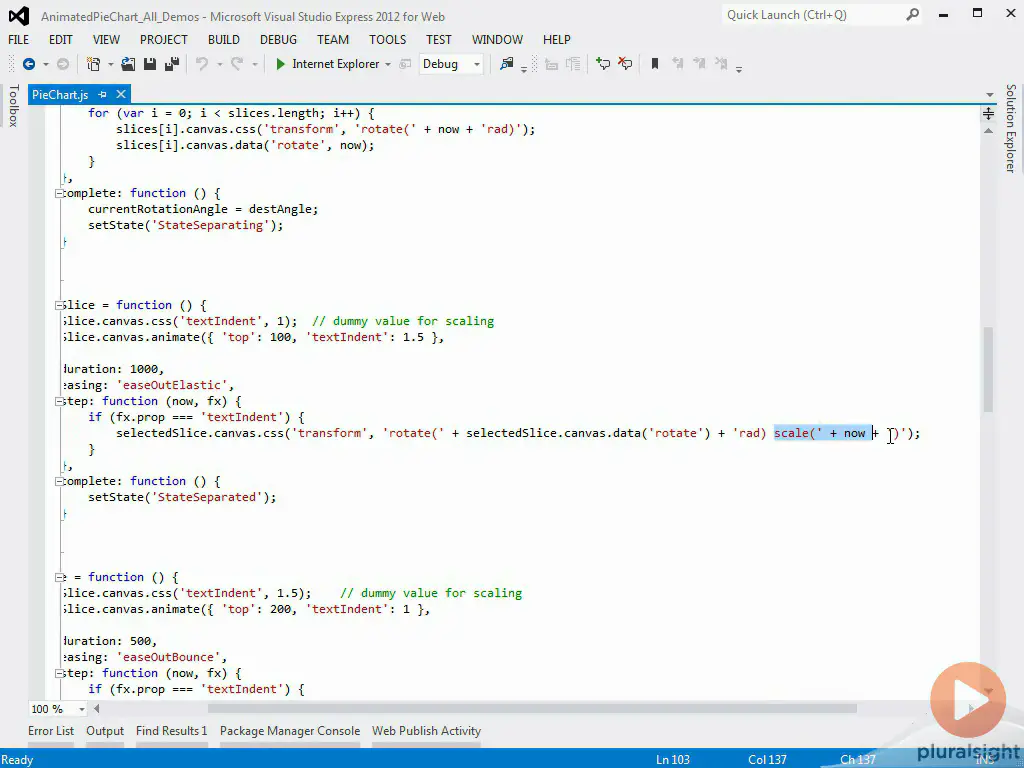Switch to the Find Results 1 tab
Viewport: 1024px width, 768px height.
tap(171, 731)
